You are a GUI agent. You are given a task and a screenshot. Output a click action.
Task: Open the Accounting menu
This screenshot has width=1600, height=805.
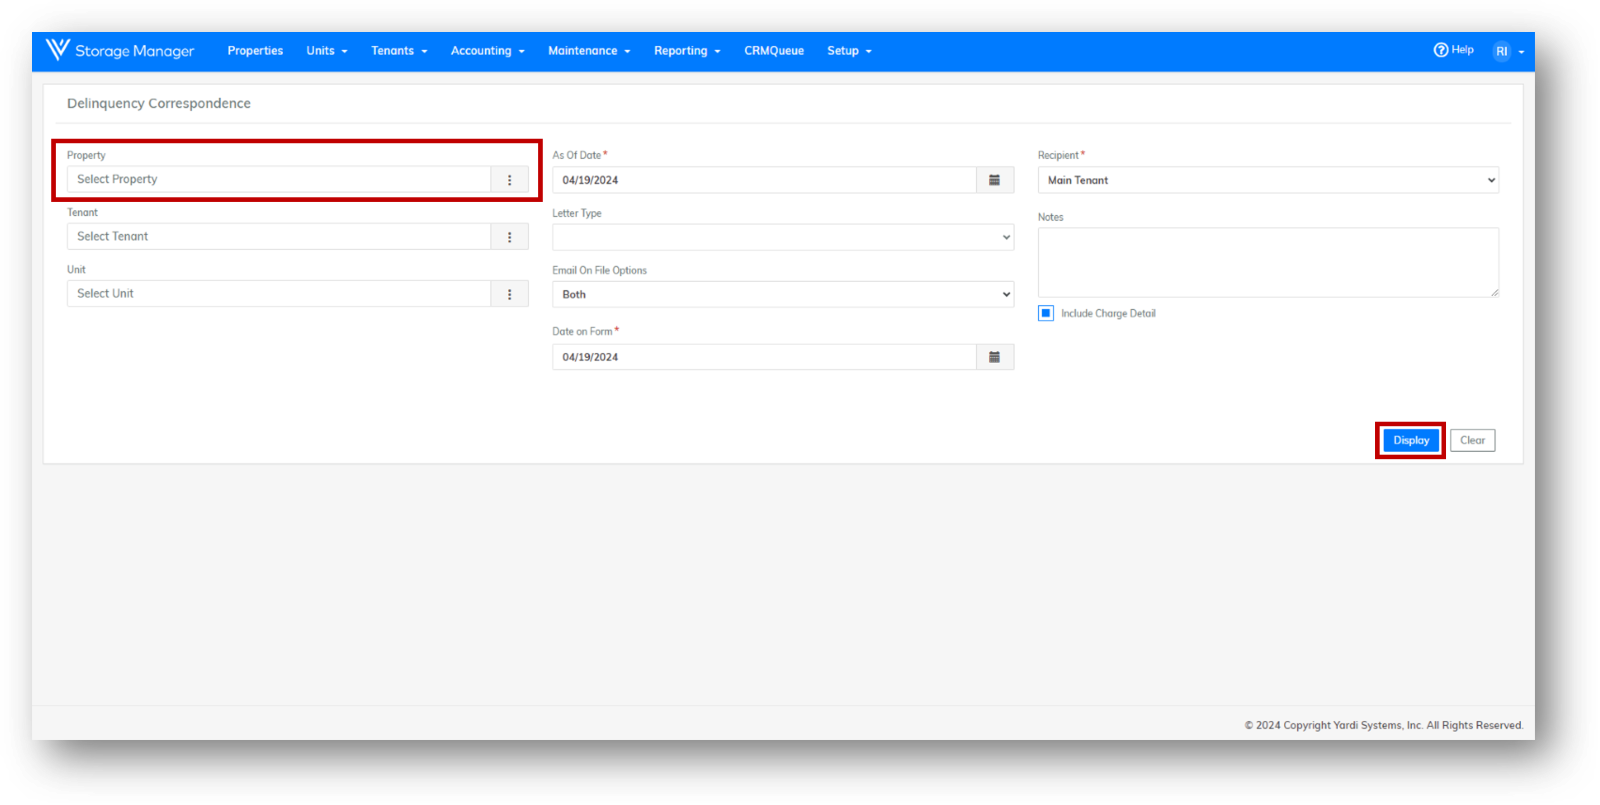[487, 51]
